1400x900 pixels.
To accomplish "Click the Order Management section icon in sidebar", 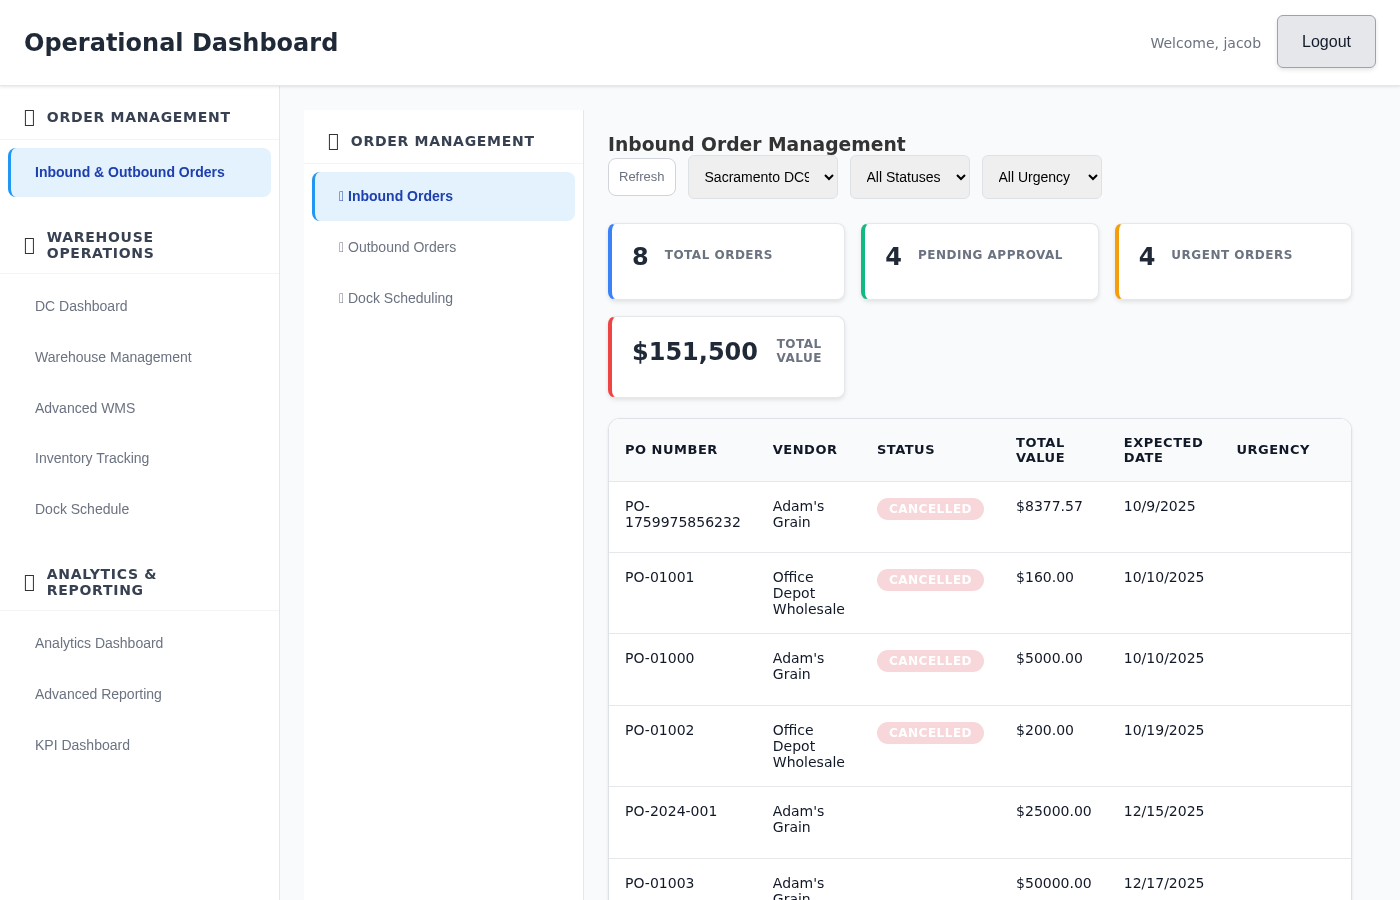I will (29, 117).
